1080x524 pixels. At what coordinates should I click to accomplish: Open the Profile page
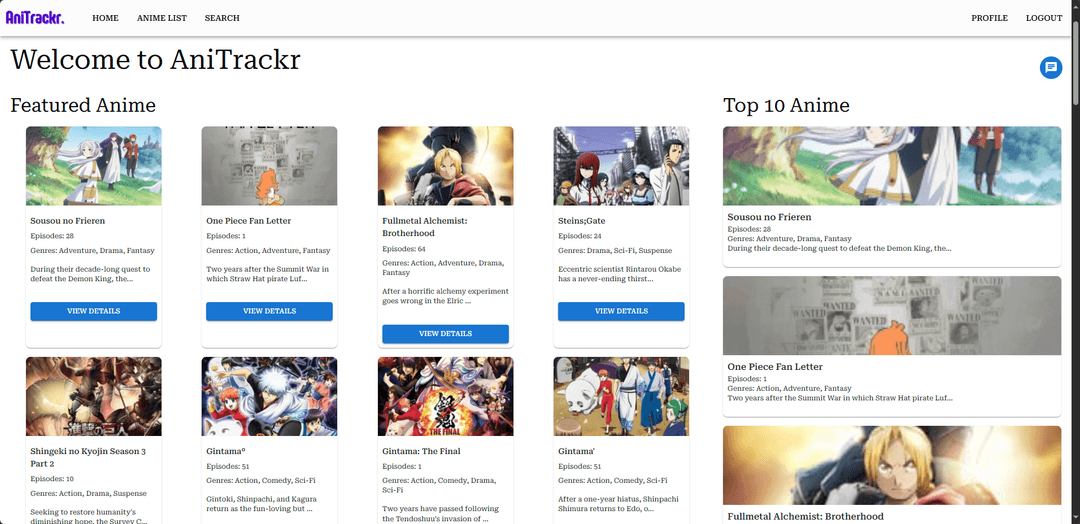coord(989,18)
